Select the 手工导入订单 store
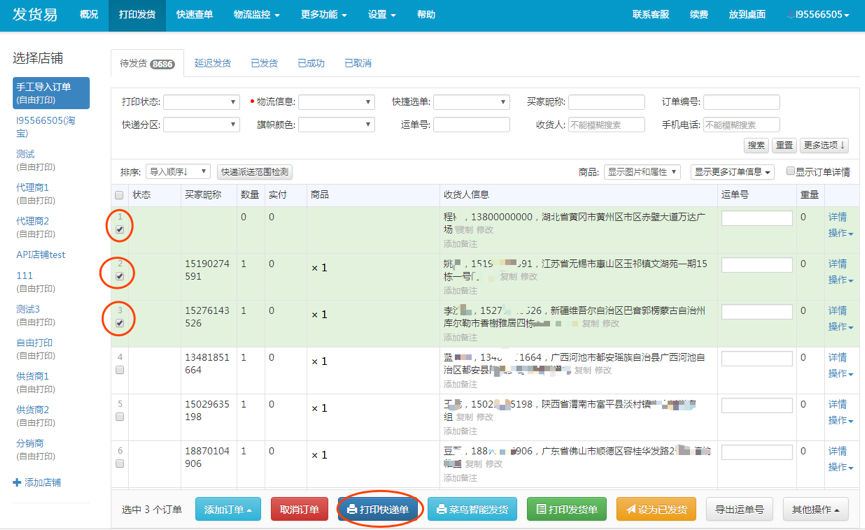Viewport: 865px width, 530px height. 51,93
